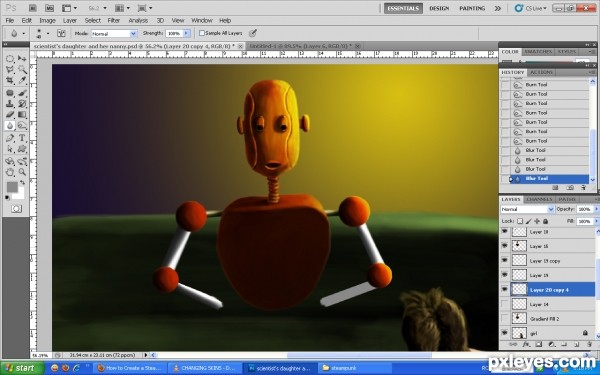The width and height of the screenshot is (600, 375).
Task: Click the Windows start button
Action: click(x=21, y=368)
